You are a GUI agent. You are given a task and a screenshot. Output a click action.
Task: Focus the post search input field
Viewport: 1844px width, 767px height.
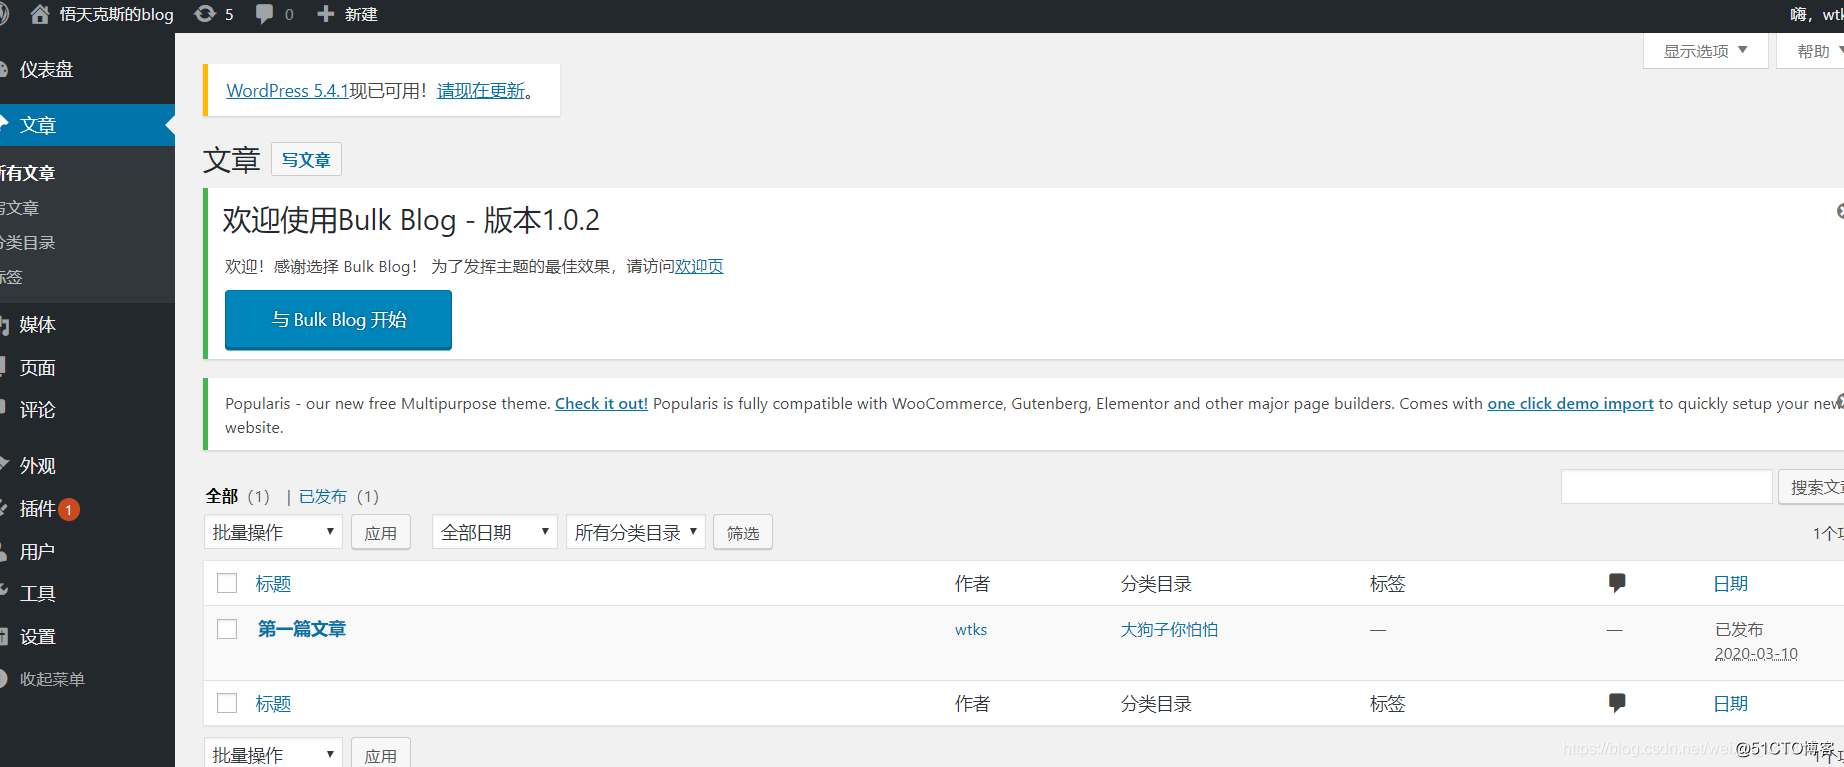1666,487
